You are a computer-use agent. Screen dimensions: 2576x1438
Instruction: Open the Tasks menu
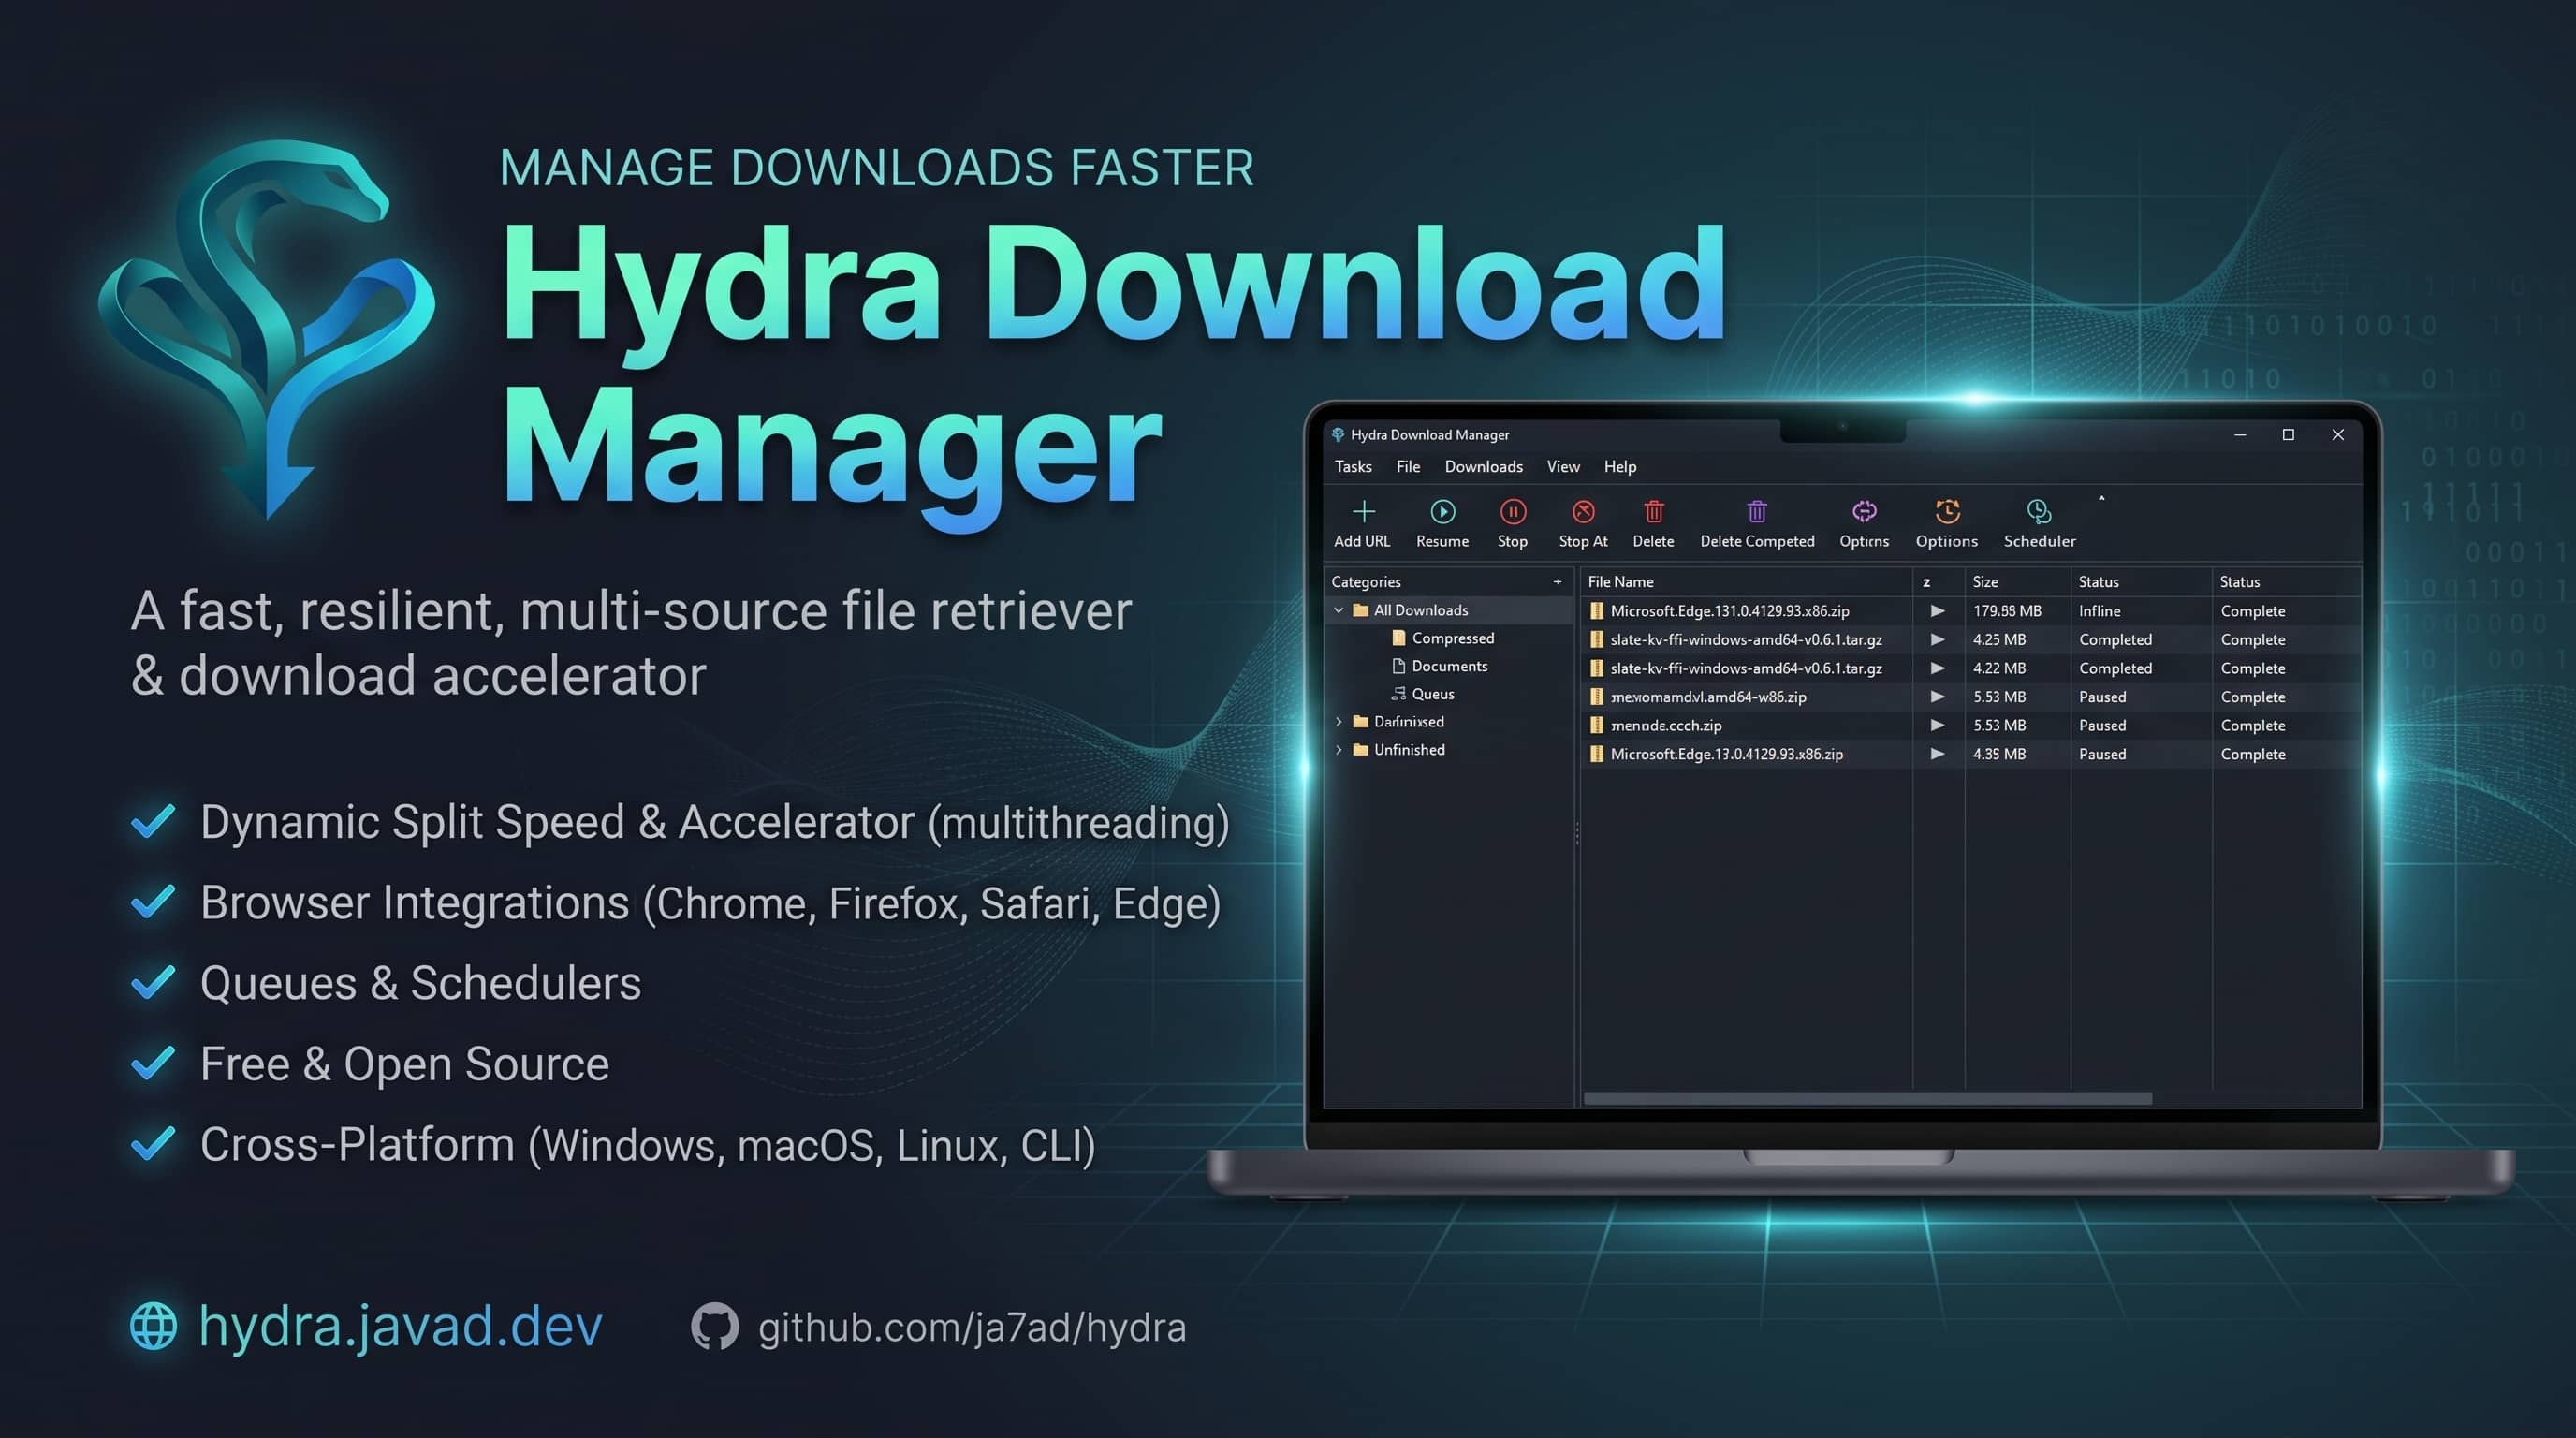coord(1353,467)
